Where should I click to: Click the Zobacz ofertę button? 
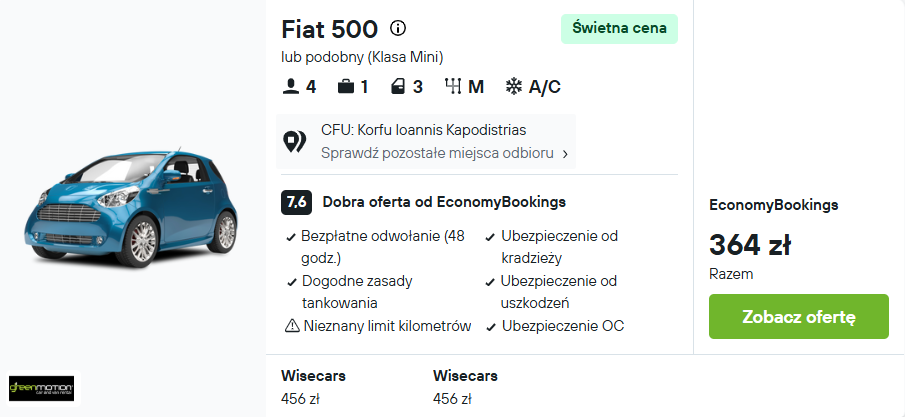tap(799, 317)
